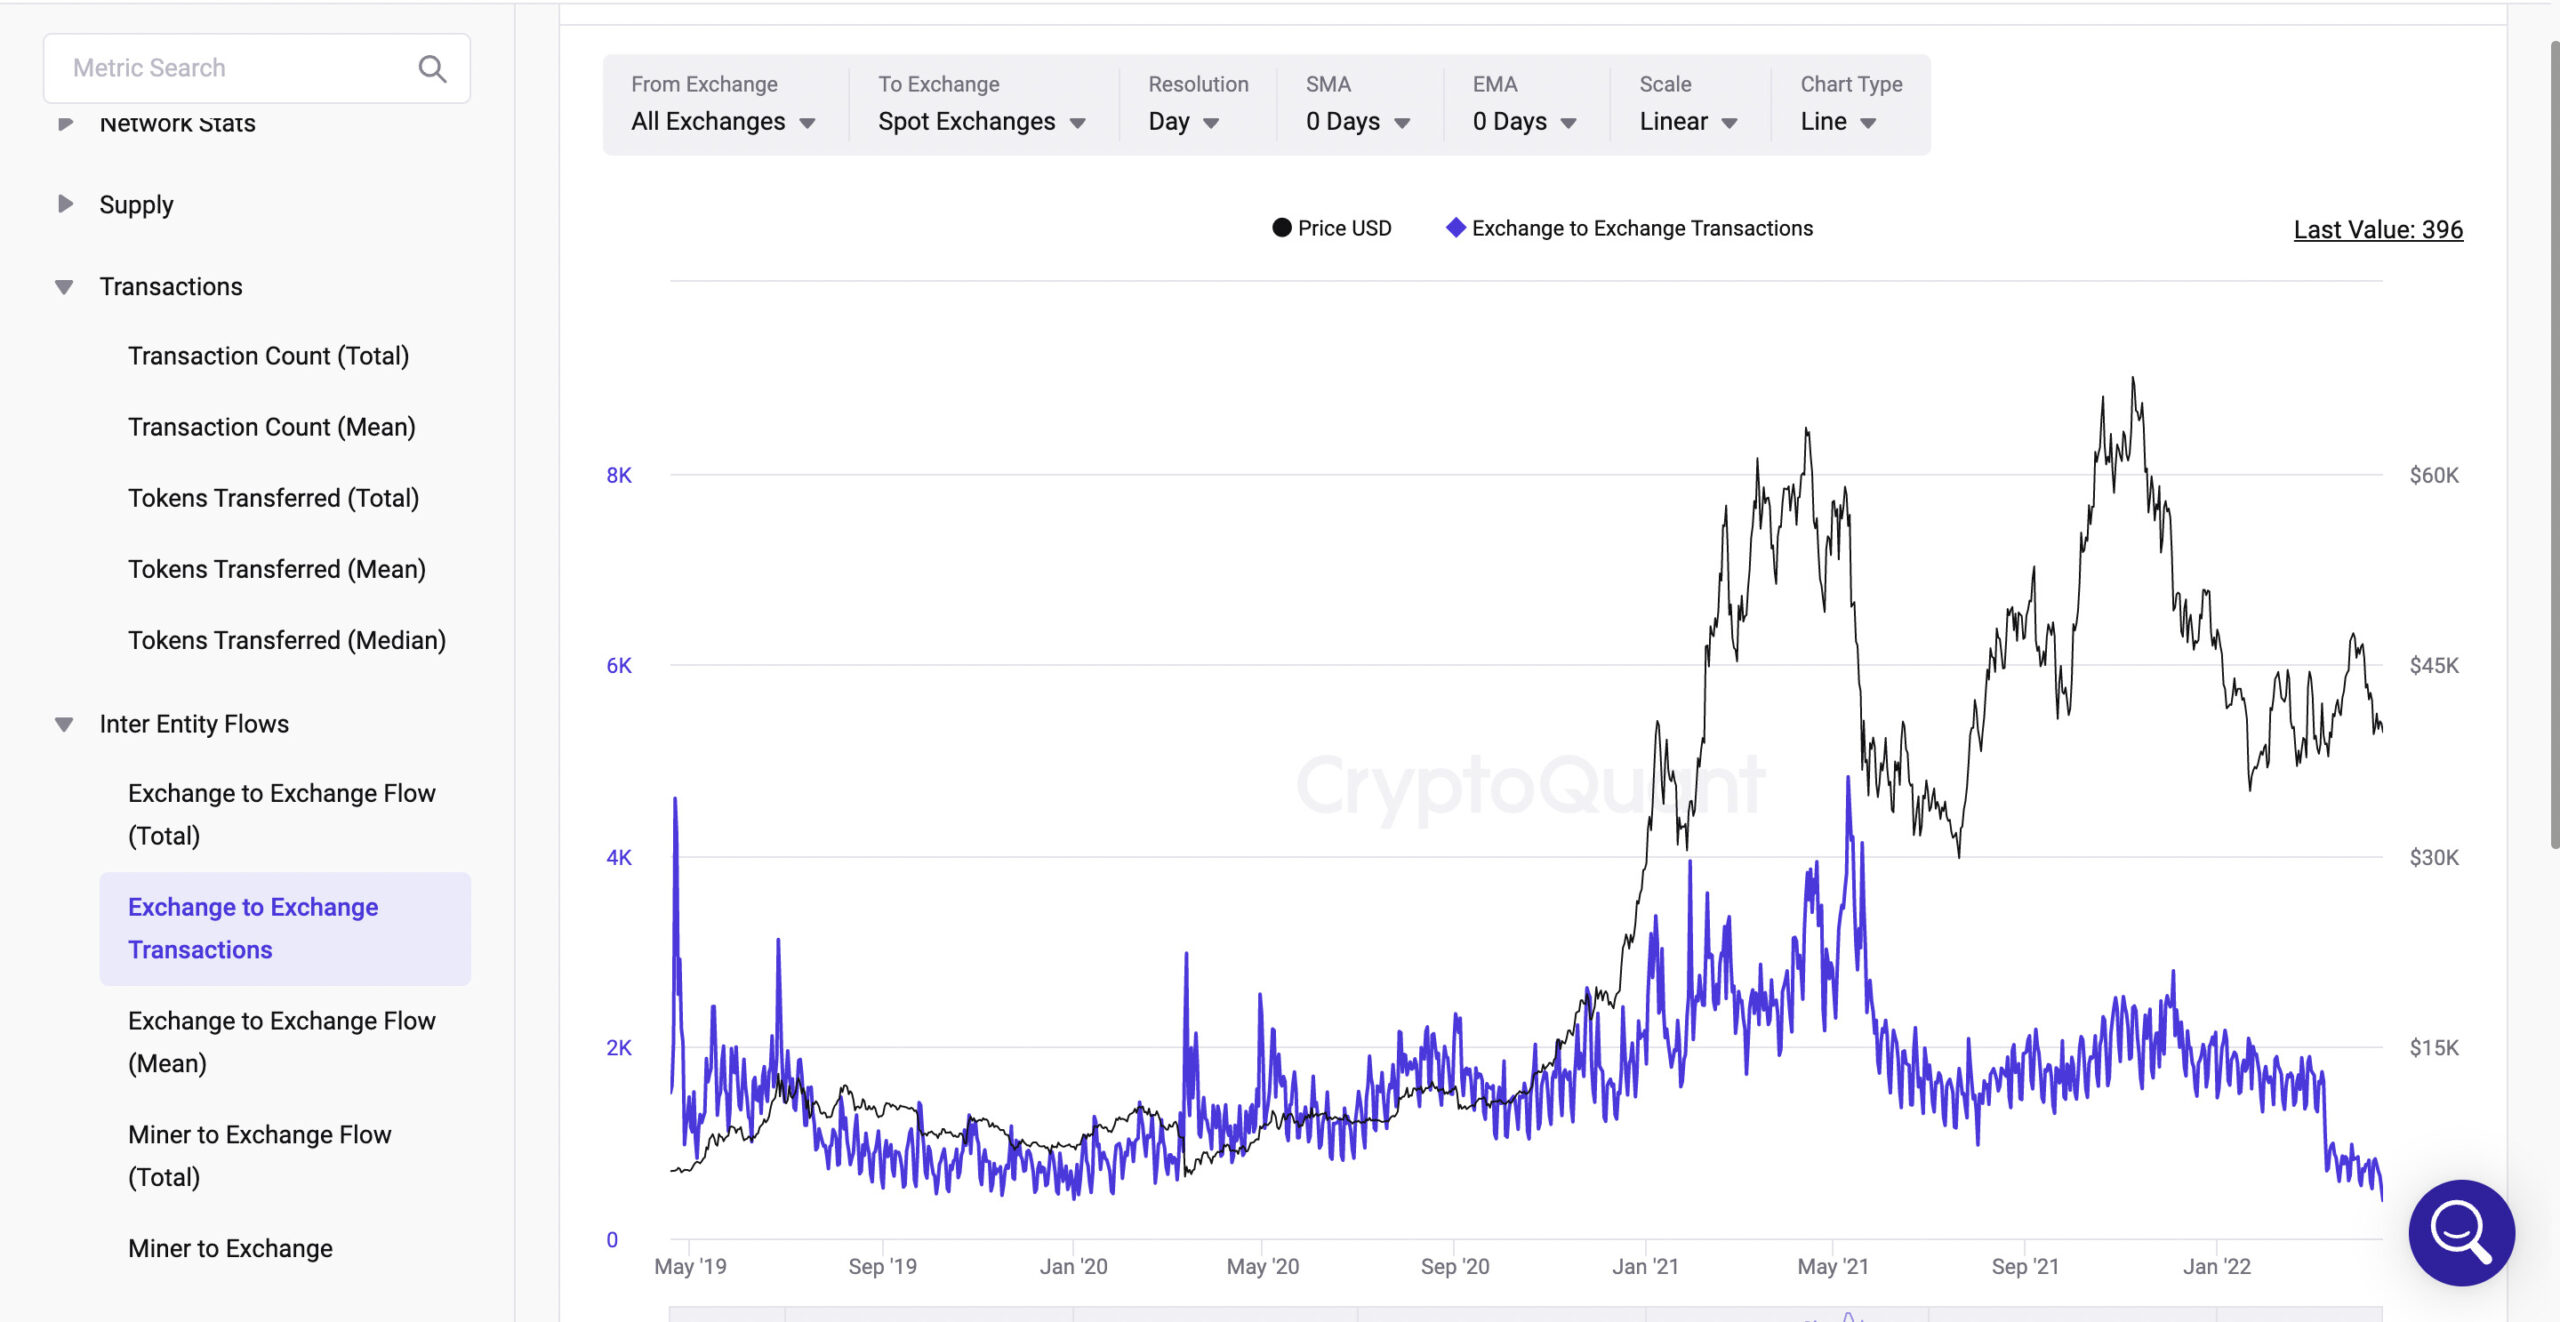2560x1322 pixels.
Task: Click the black Price USD legend dot
Action: pos(1281,228)
